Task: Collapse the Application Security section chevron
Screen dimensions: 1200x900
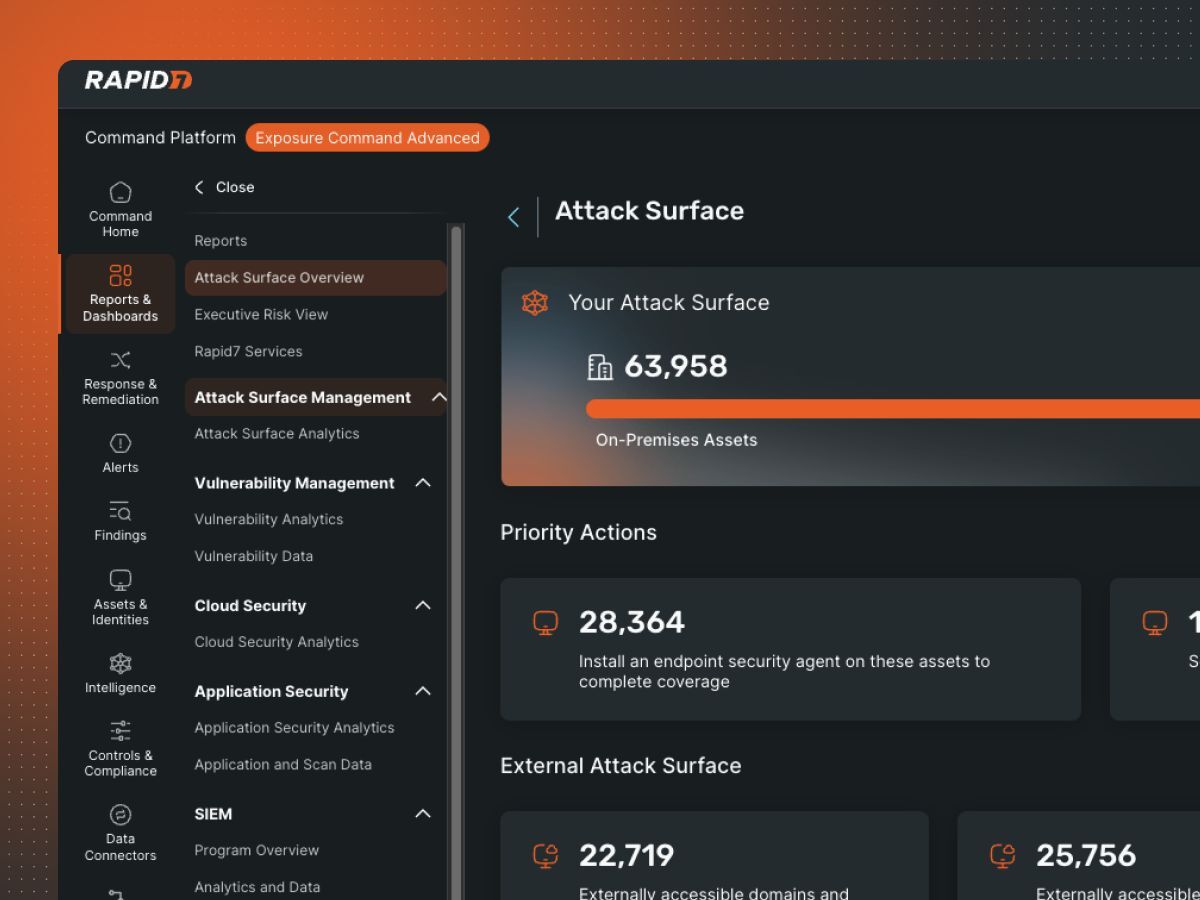Action: pyautogui.click(x=423, y=691)
